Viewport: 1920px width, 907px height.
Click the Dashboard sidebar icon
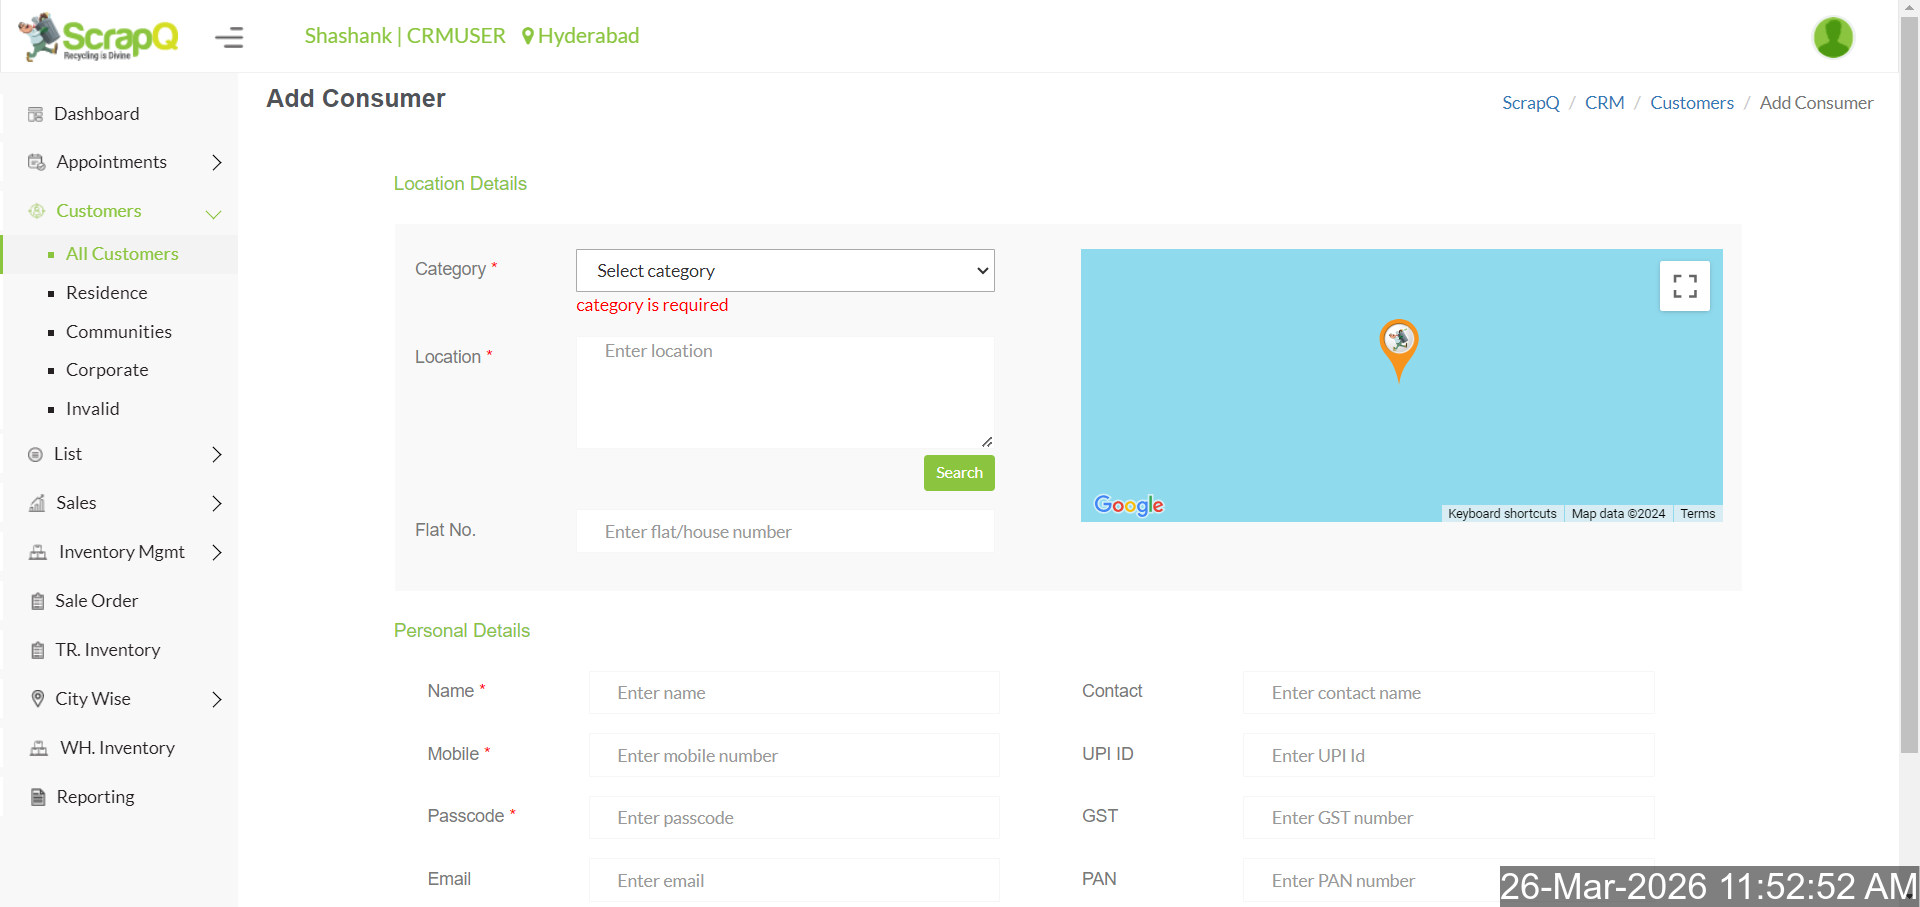36,114
